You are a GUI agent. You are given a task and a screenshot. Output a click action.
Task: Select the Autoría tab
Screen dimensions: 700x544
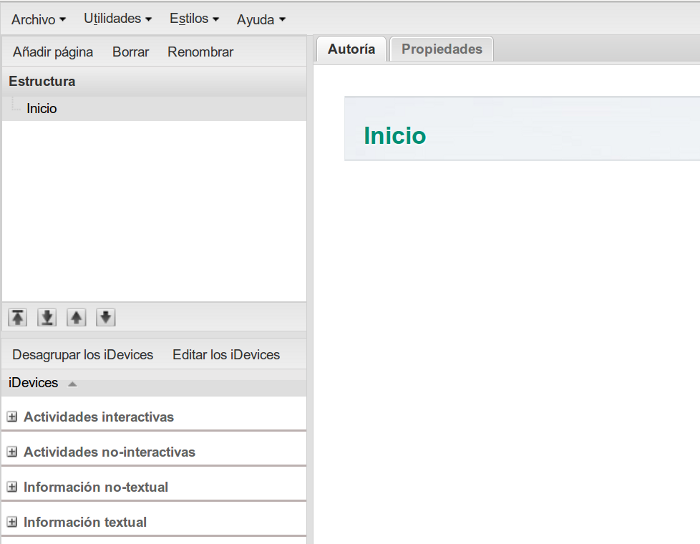[351, 49]
